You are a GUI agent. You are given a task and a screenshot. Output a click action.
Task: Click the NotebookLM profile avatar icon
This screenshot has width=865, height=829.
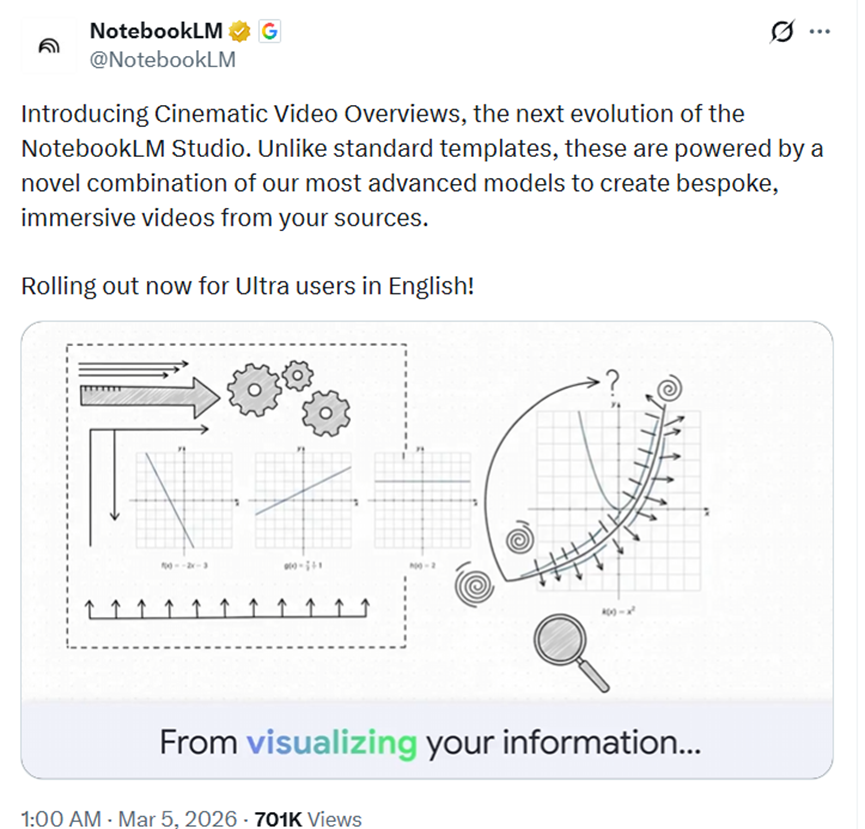pos(47,46)
